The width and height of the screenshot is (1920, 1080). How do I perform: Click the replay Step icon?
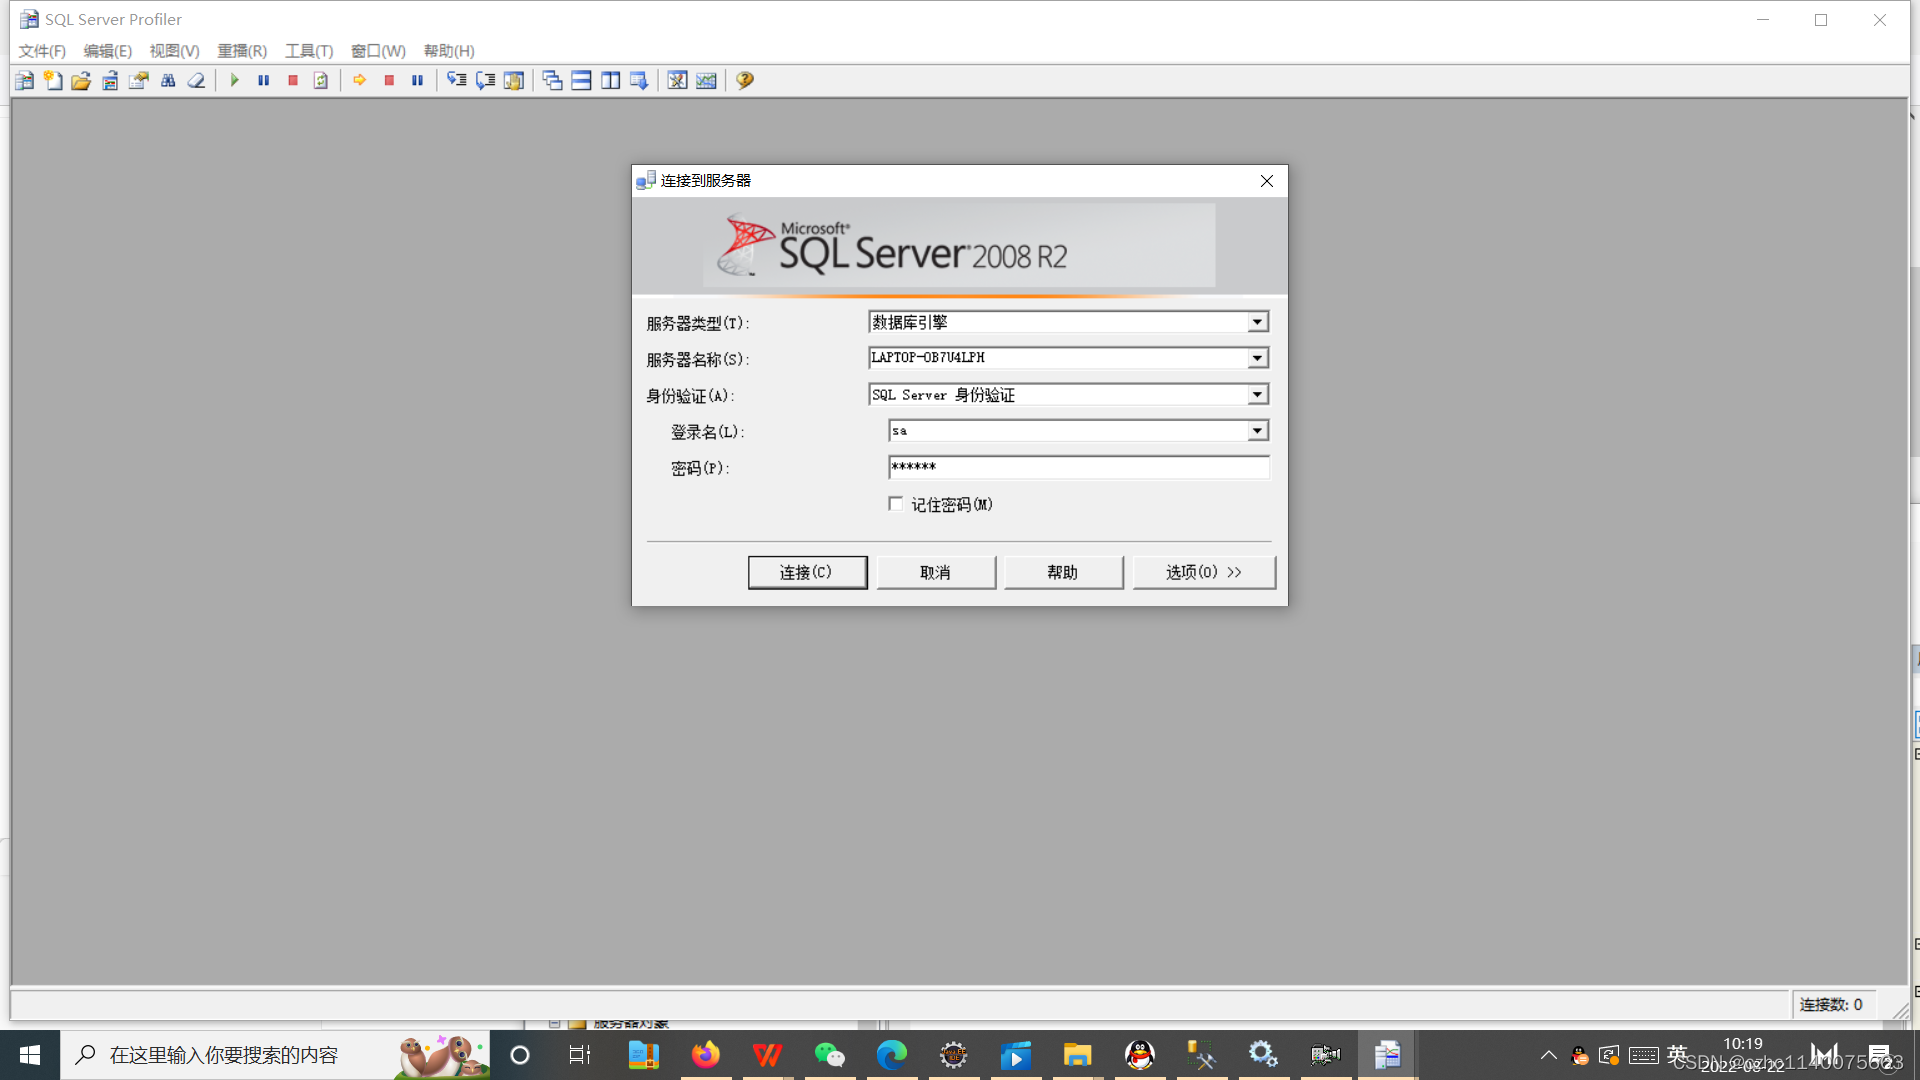pos(456,81)
